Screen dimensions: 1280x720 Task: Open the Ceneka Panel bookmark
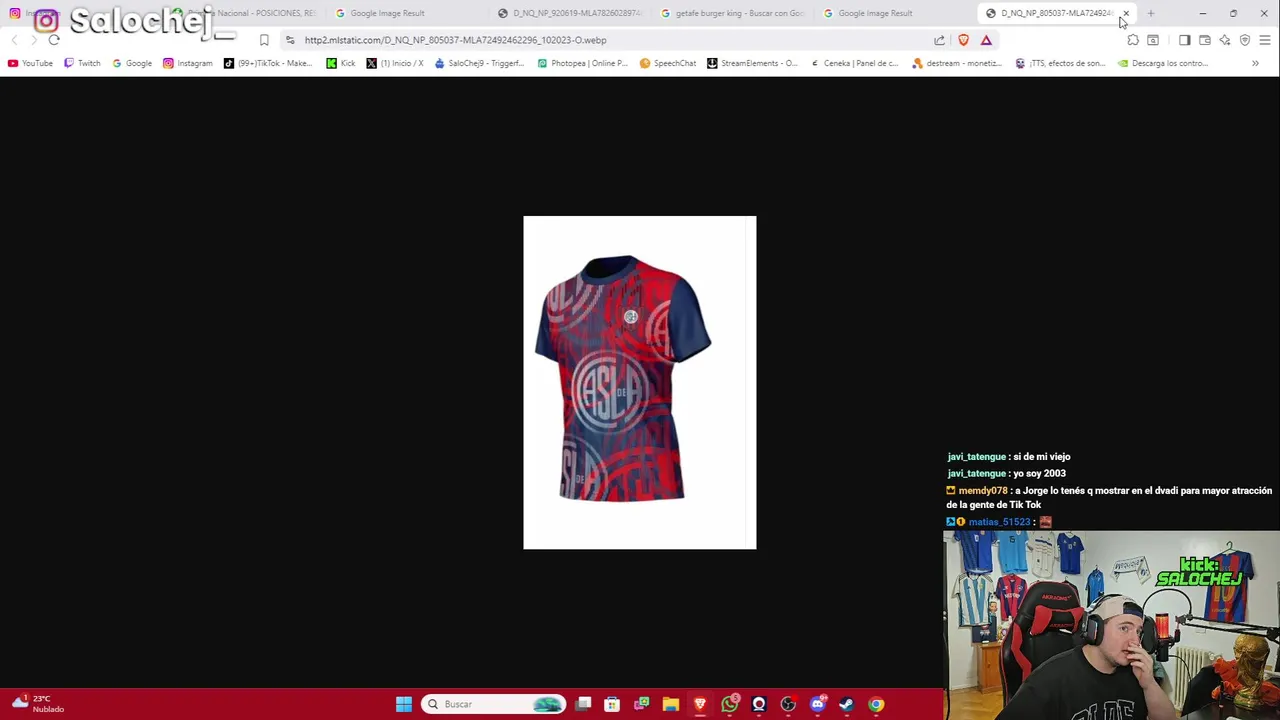[853, 63]
